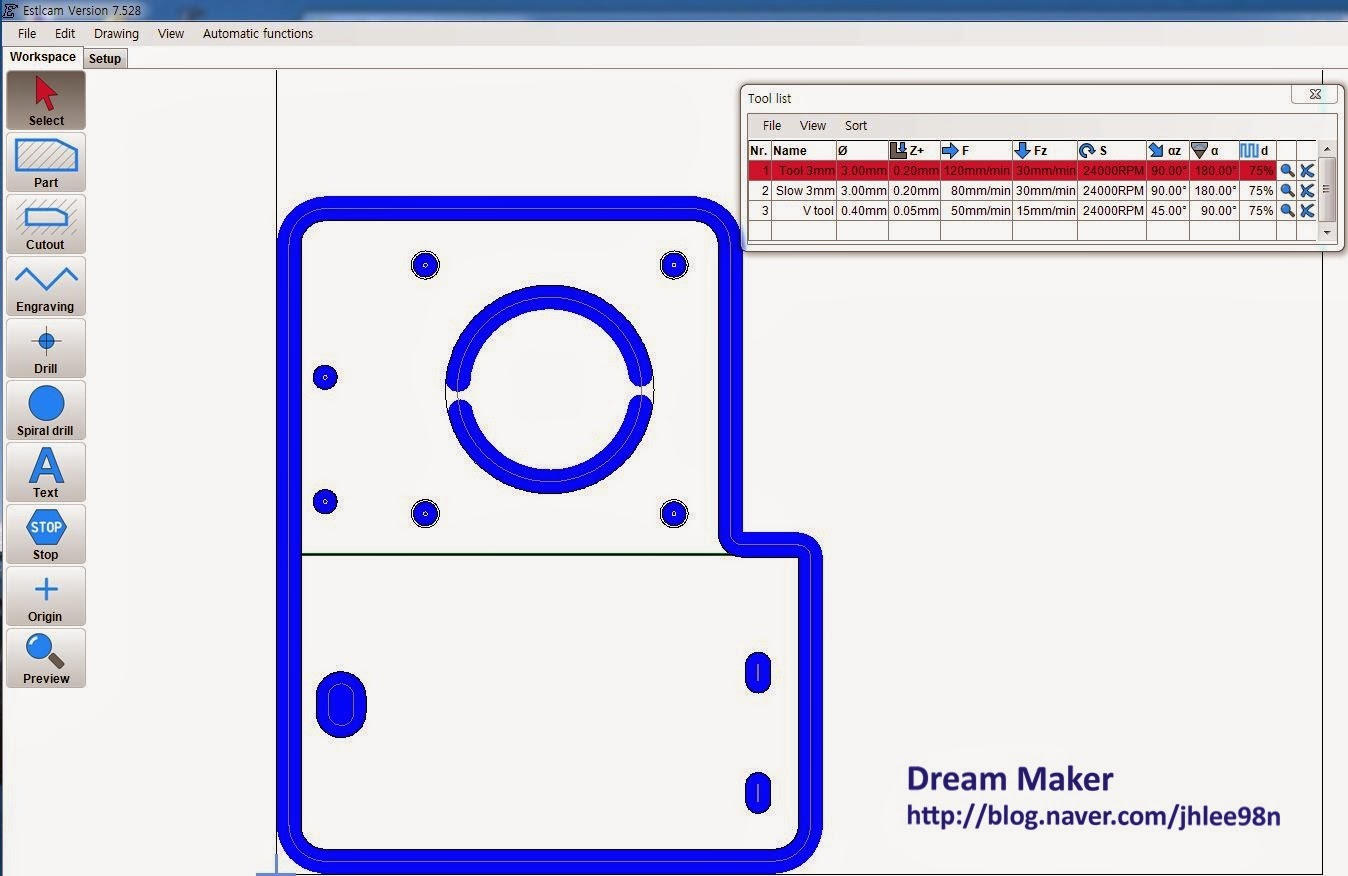Open the Drawing menu
Viewport: 1348px width, 876px height.
tap(115, 33)
